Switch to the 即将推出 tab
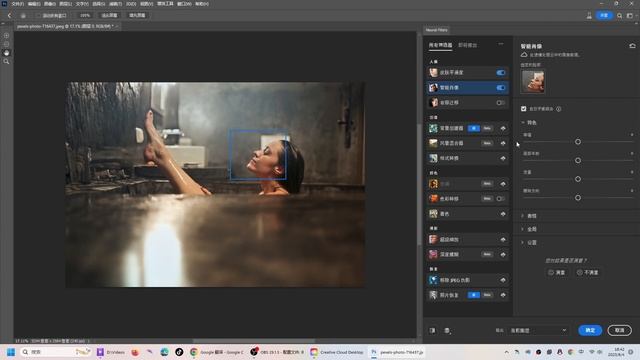The width and height of the screenshot is (640, 360). [x=468, y=45]
